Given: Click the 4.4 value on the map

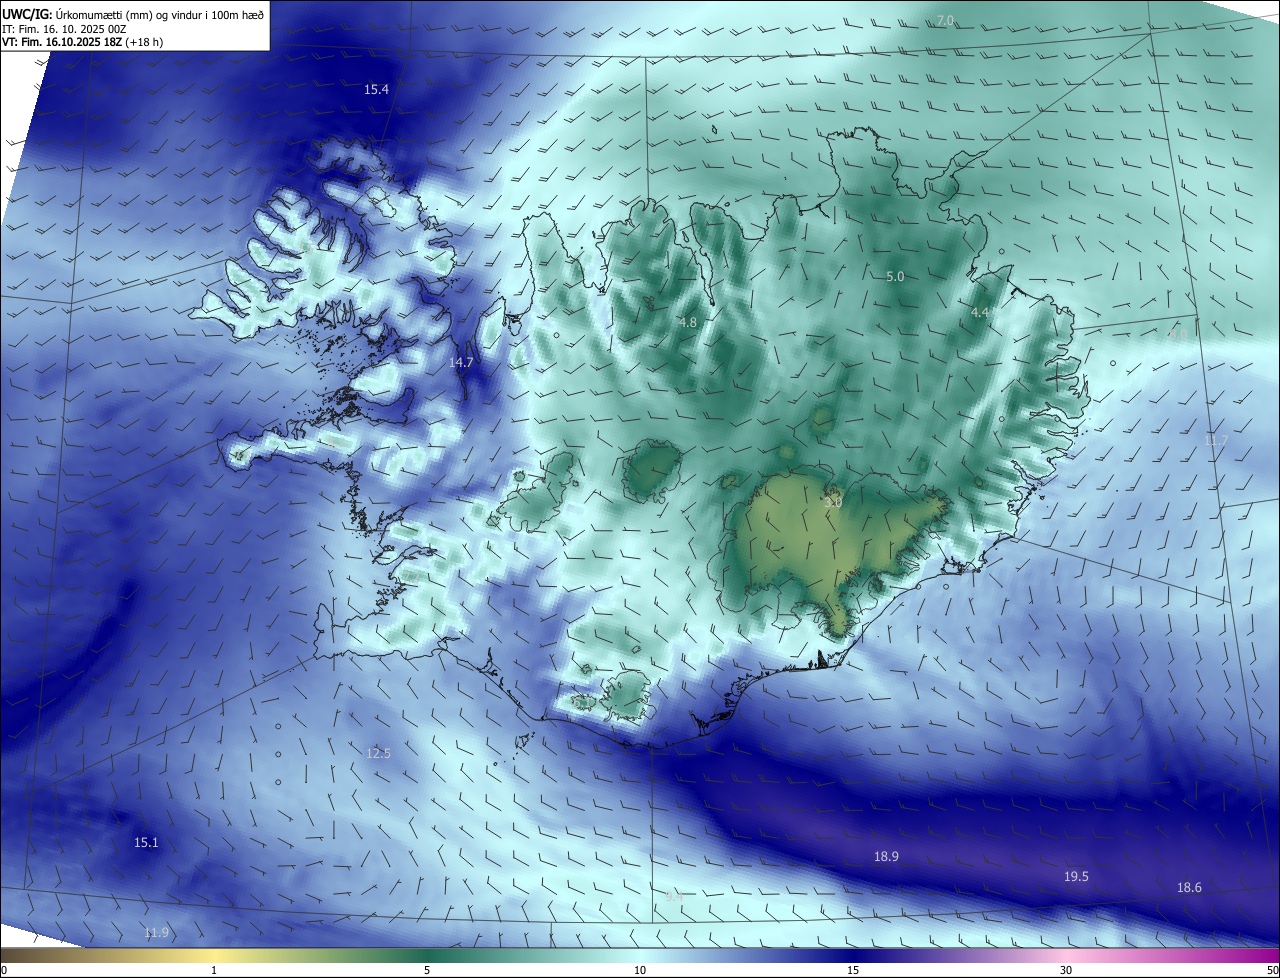Looking at the screenshot, I should point(980,313).
